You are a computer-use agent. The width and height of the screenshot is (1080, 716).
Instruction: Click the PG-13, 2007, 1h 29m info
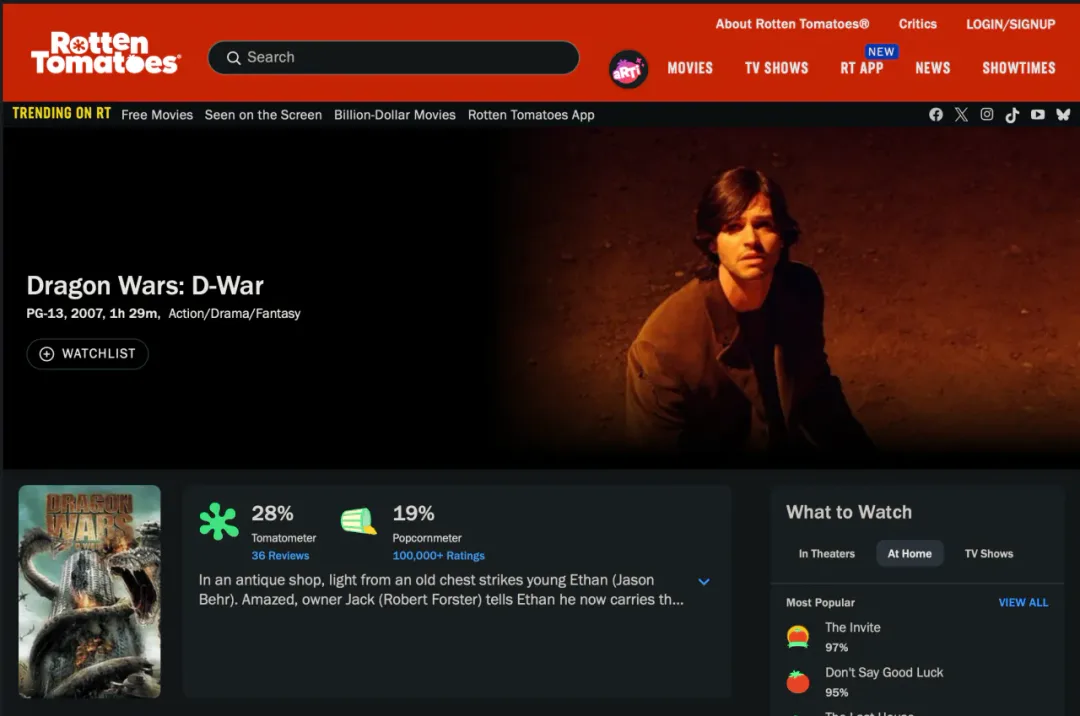point(93,313)
